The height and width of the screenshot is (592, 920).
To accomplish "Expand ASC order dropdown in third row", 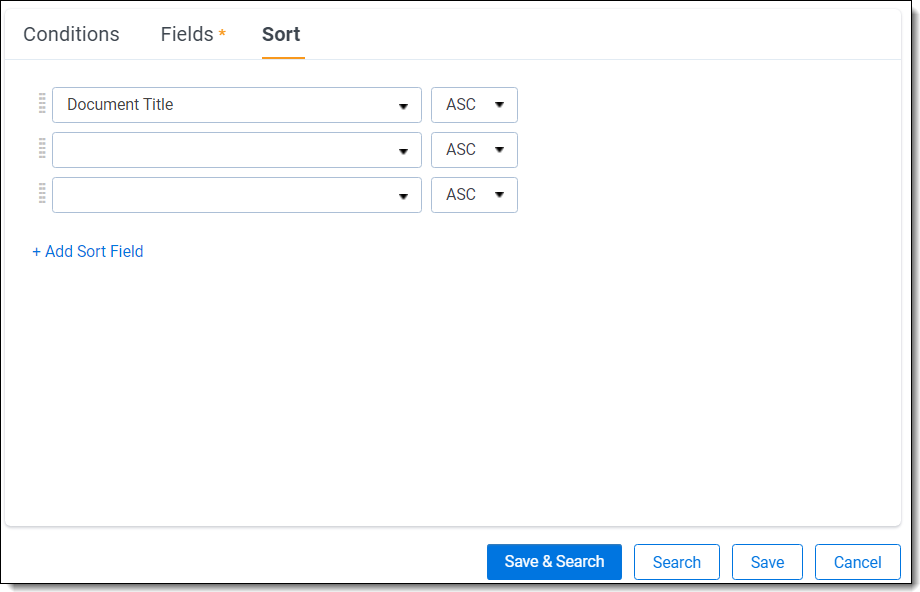I will [474, 195].
